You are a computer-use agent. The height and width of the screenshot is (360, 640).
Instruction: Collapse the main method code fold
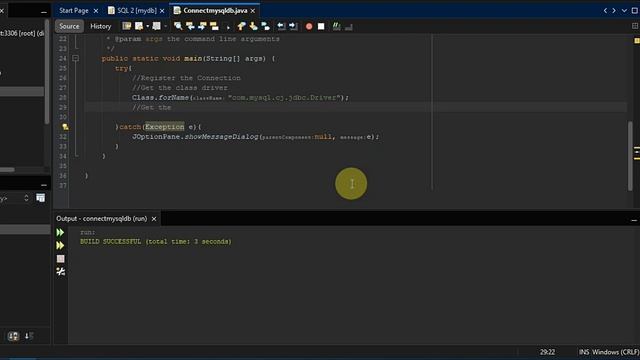coord(76,58)
